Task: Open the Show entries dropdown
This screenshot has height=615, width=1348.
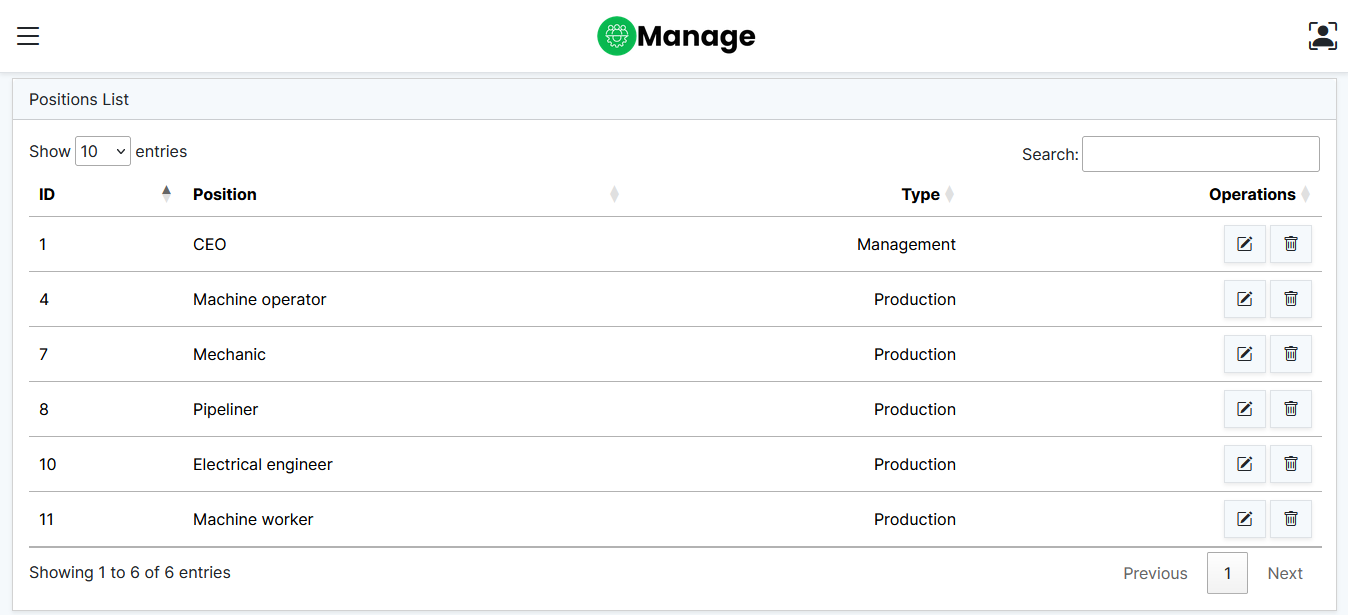Action: [103, 152]
